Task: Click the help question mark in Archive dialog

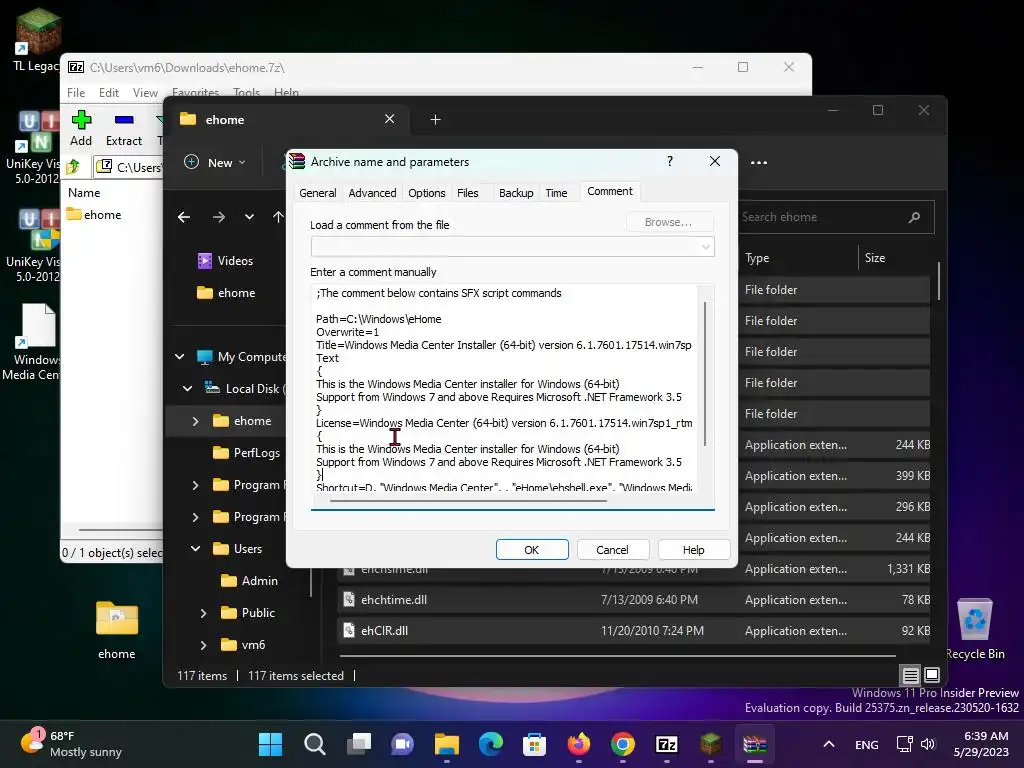Action: (670, 161)
